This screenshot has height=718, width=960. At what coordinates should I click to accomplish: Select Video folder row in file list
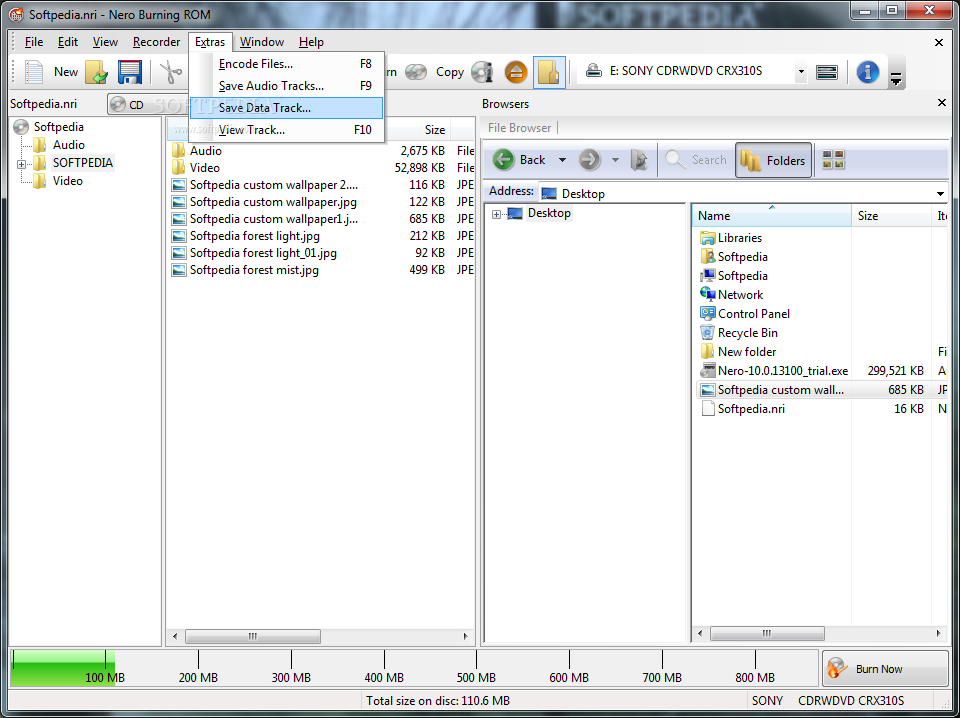point(322,168)
